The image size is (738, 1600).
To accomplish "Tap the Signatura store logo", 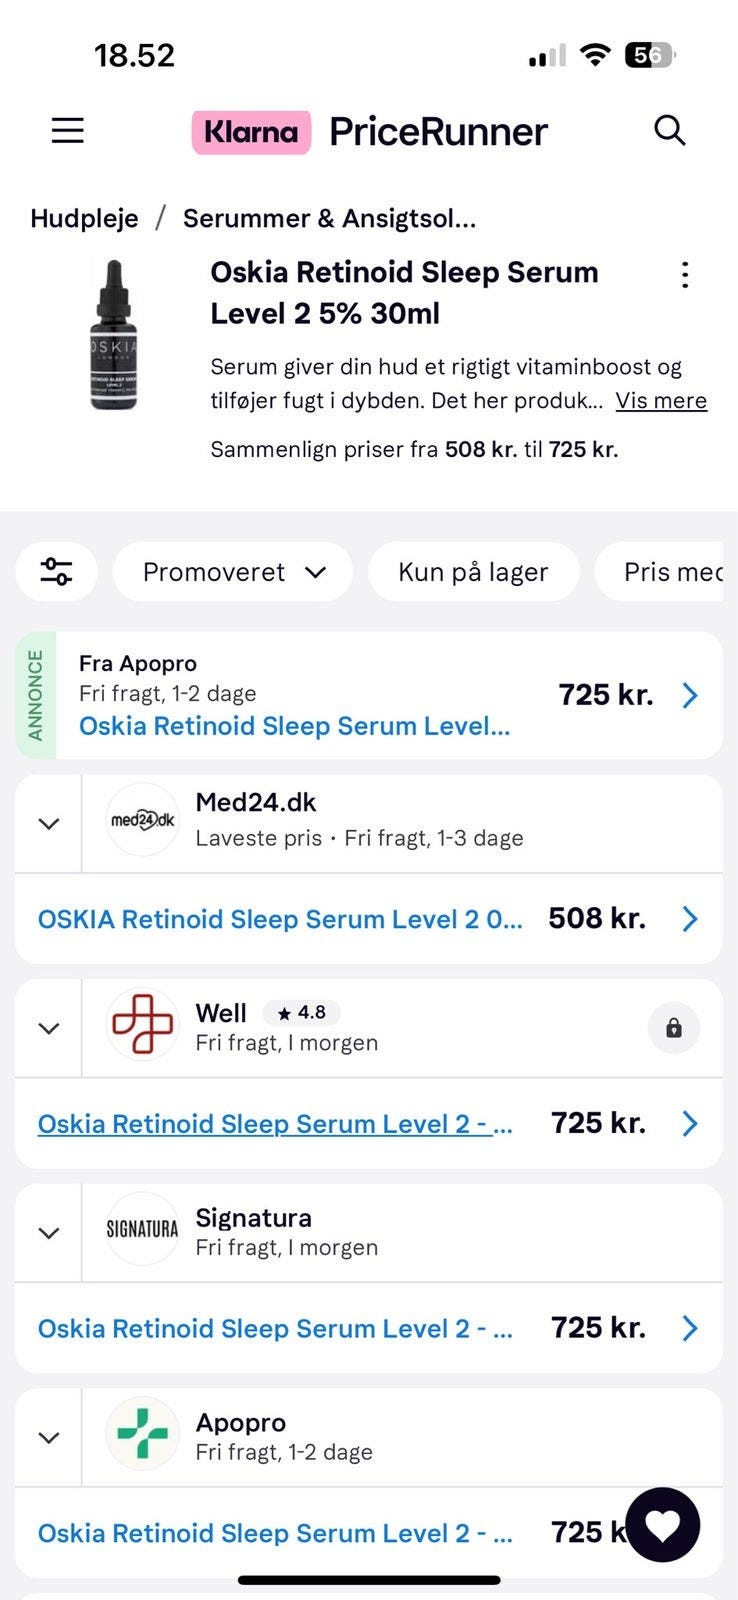I will click(142, 1229).
